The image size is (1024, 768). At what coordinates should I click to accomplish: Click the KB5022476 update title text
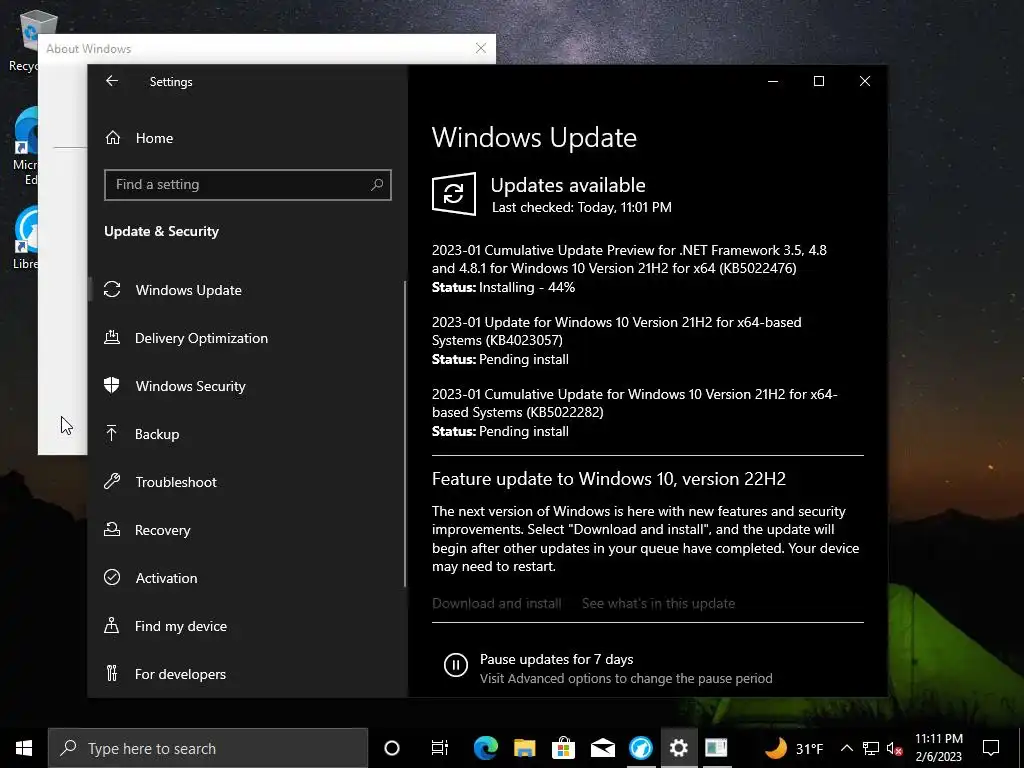[x=629, y=259]
